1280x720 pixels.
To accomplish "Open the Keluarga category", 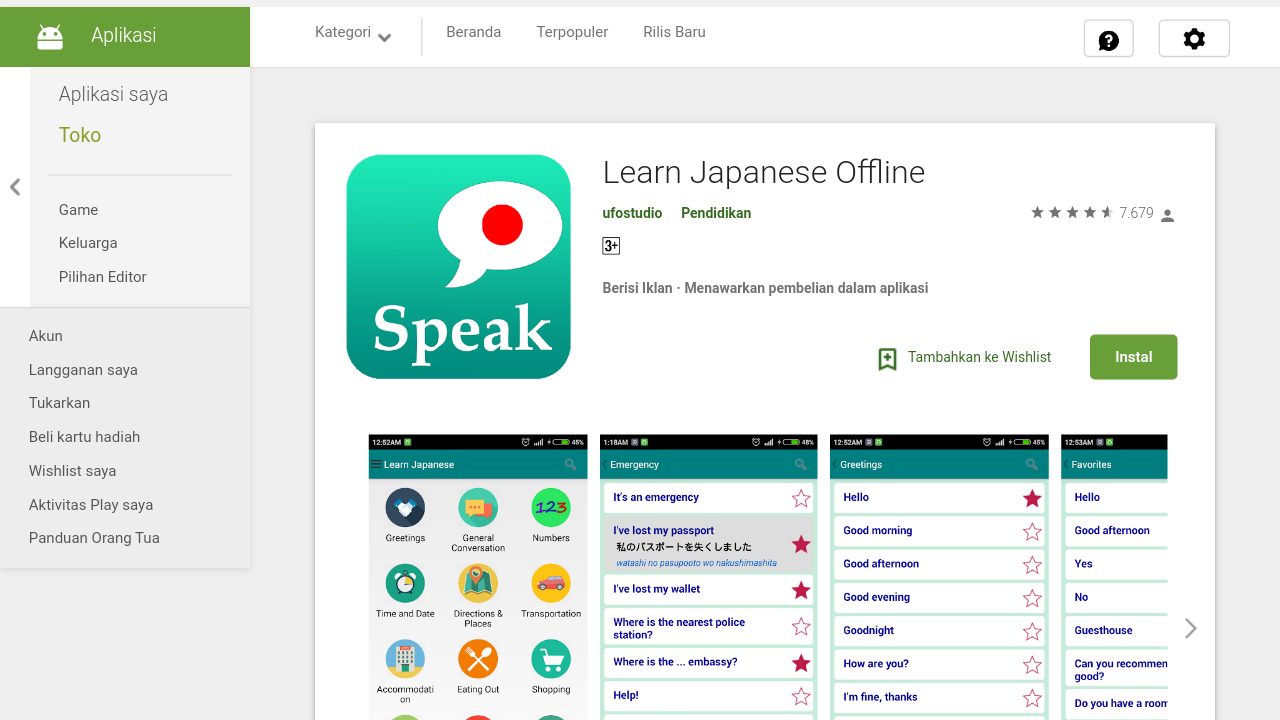I will click(88, 243).
